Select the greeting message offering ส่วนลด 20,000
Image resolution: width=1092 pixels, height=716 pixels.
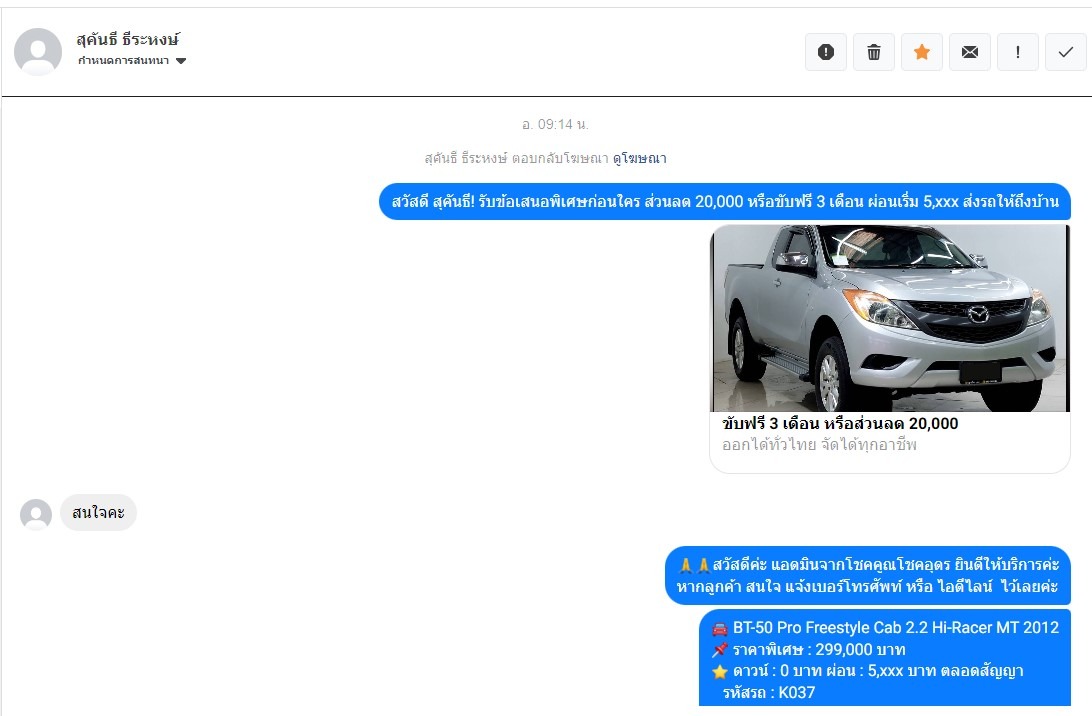724,201
